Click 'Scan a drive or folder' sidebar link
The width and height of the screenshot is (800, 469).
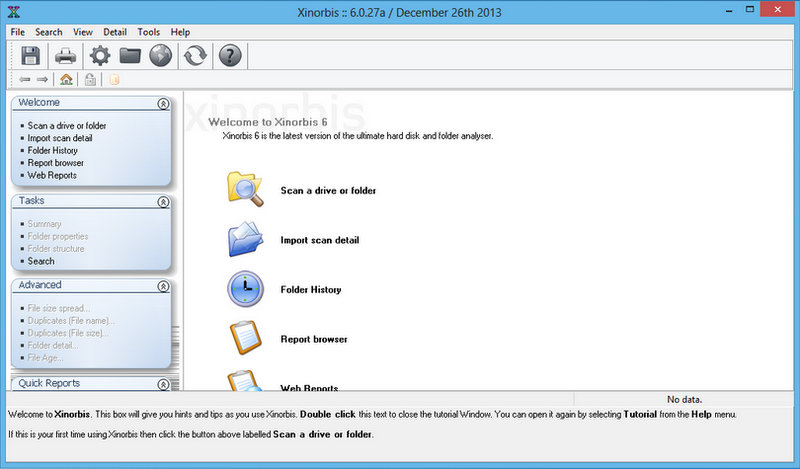point(67,126)
